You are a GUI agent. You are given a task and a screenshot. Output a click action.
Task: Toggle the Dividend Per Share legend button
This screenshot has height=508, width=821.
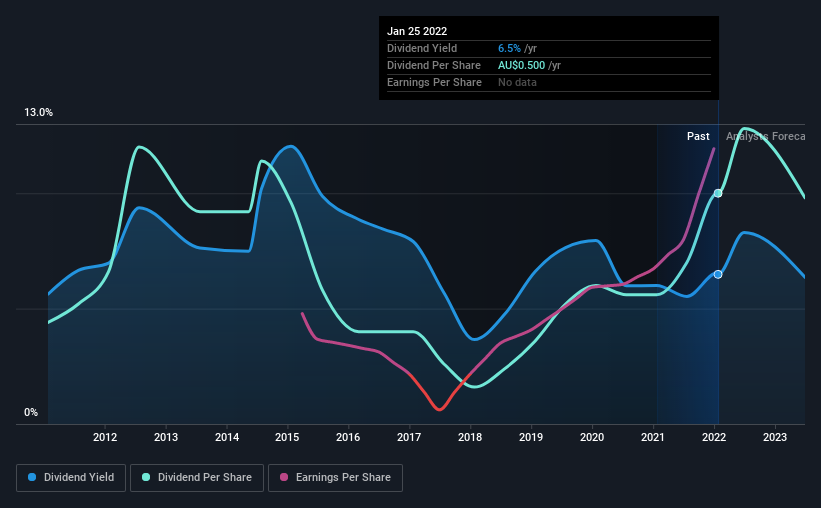(197, 478)
